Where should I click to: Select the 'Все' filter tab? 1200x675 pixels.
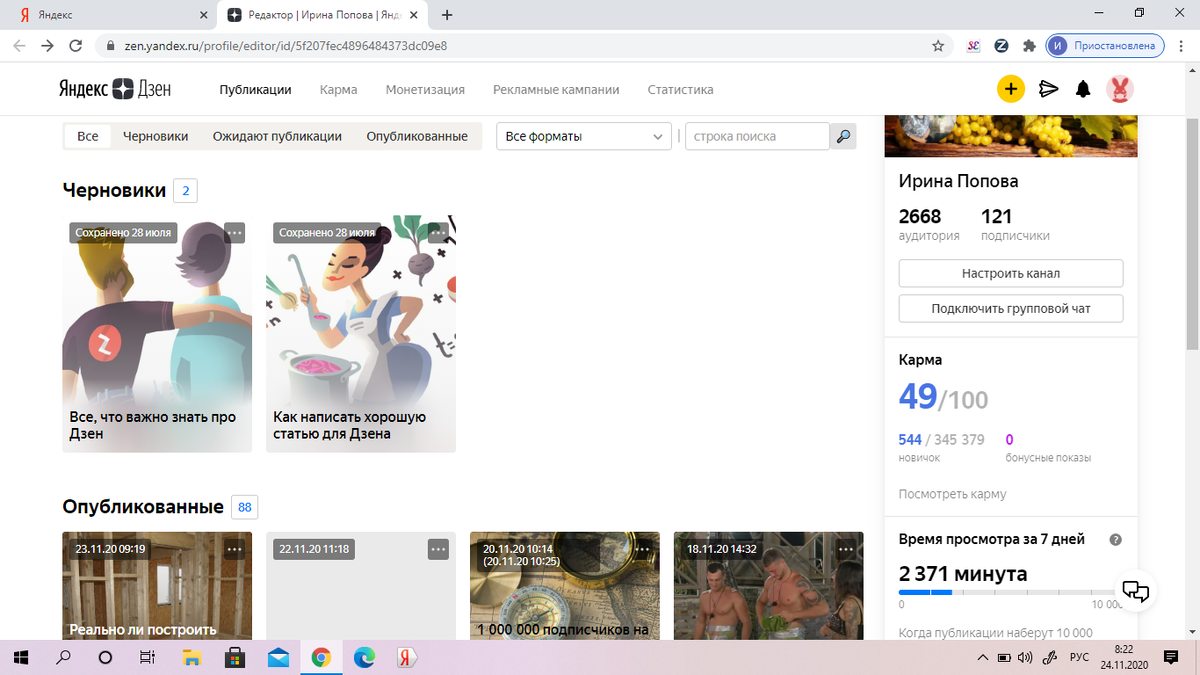[88, 136]
